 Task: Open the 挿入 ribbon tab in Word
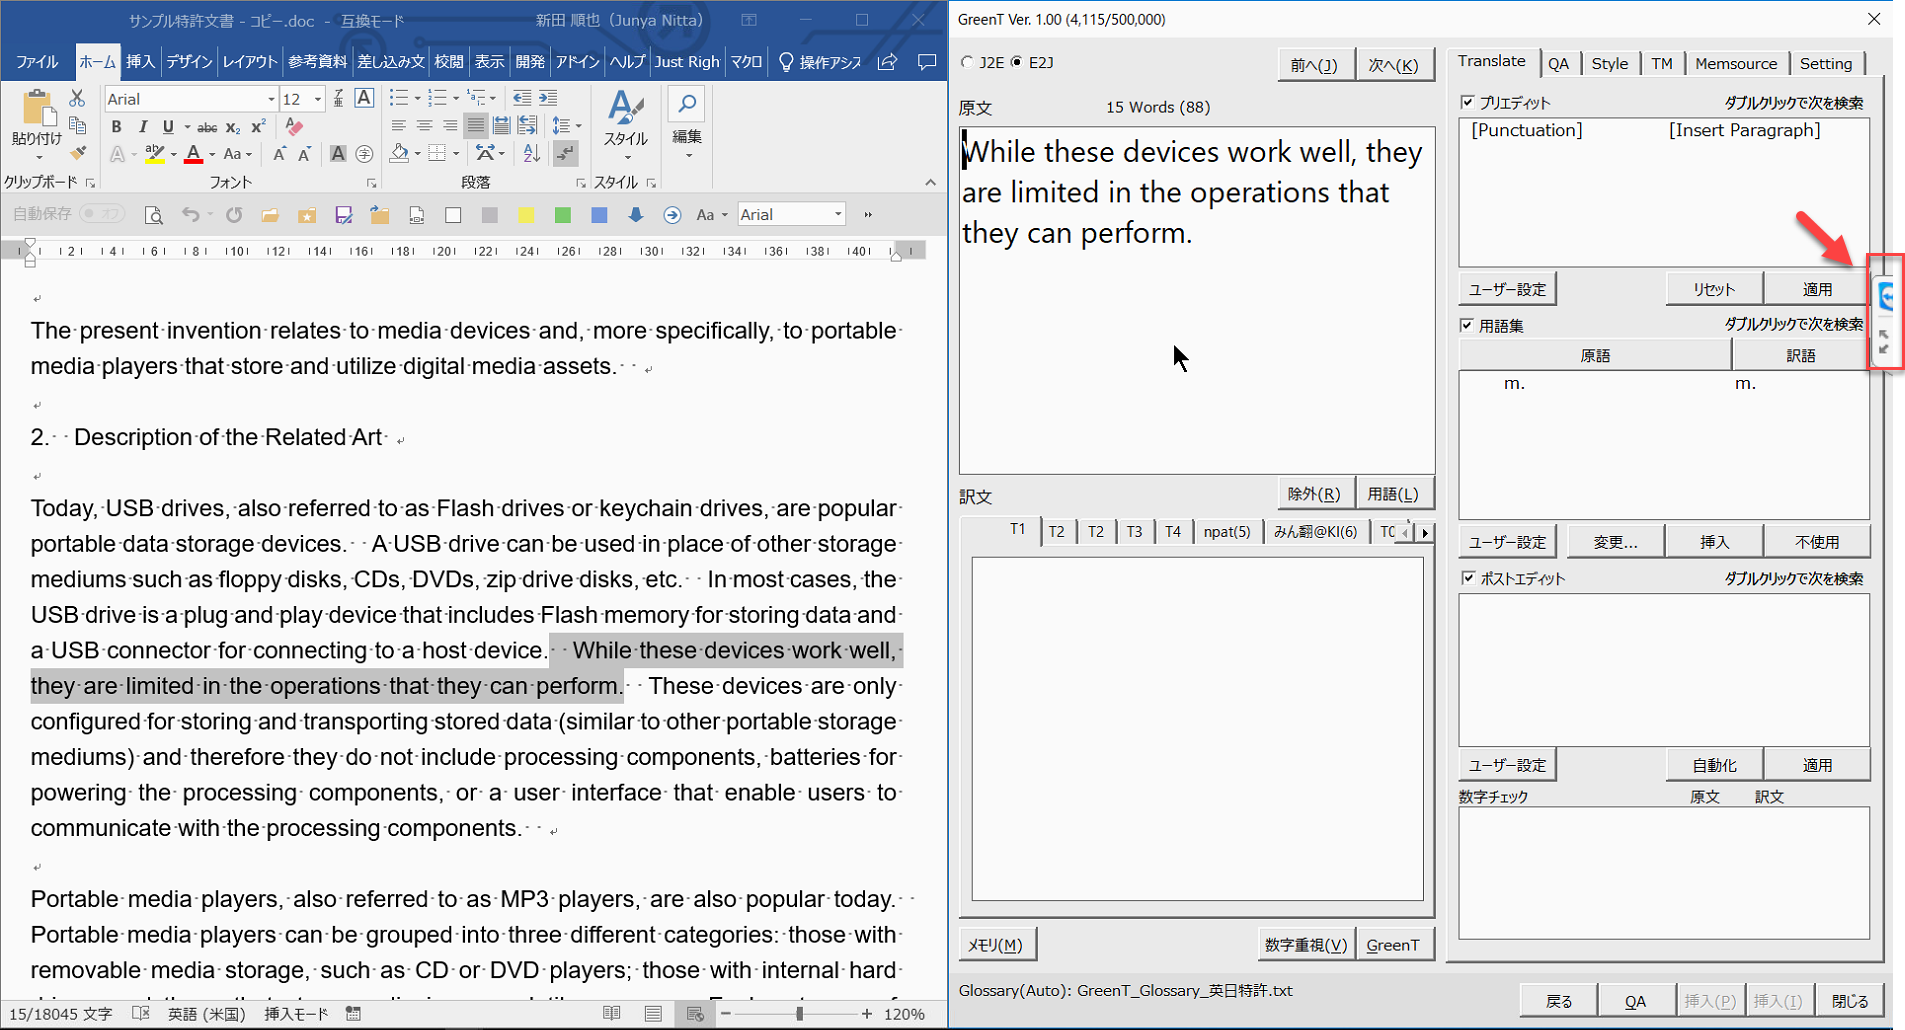140,62
